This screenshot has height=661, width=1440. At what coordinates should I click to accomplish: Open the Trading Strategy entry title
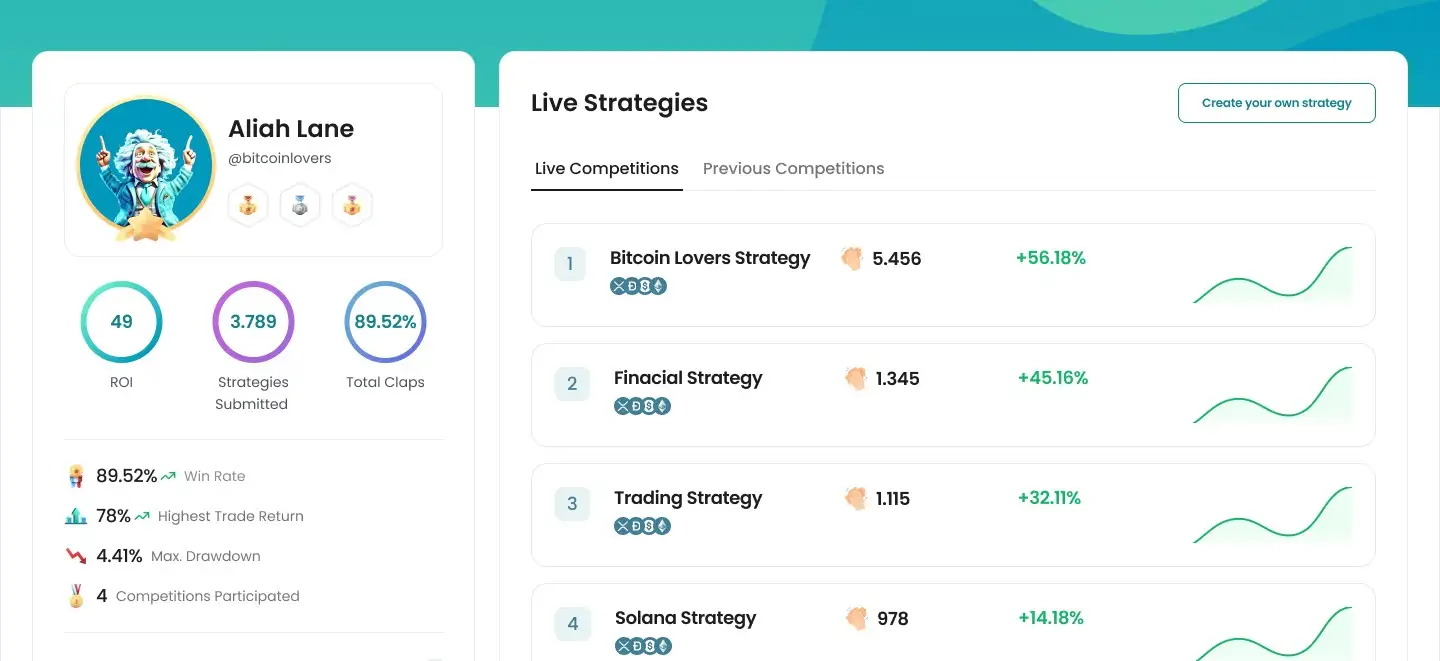pos(688,498)
